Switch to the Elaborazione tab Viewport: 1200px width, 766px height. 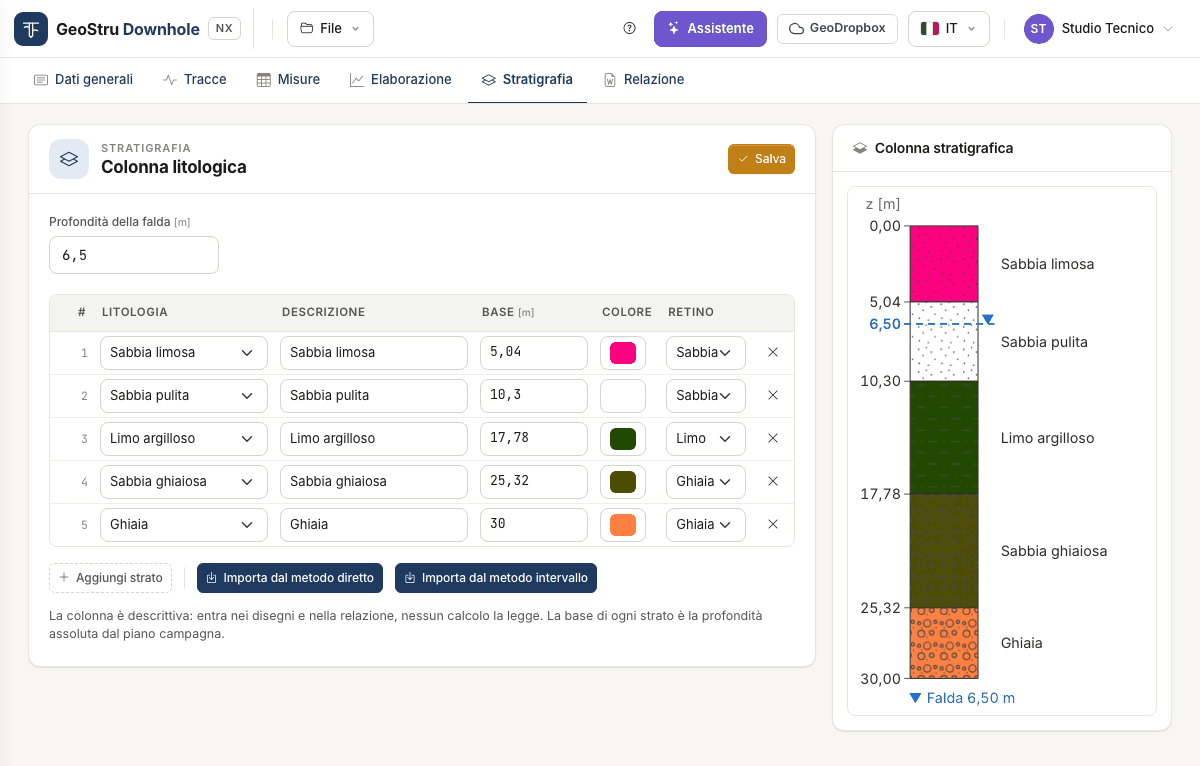click(400, 79)
